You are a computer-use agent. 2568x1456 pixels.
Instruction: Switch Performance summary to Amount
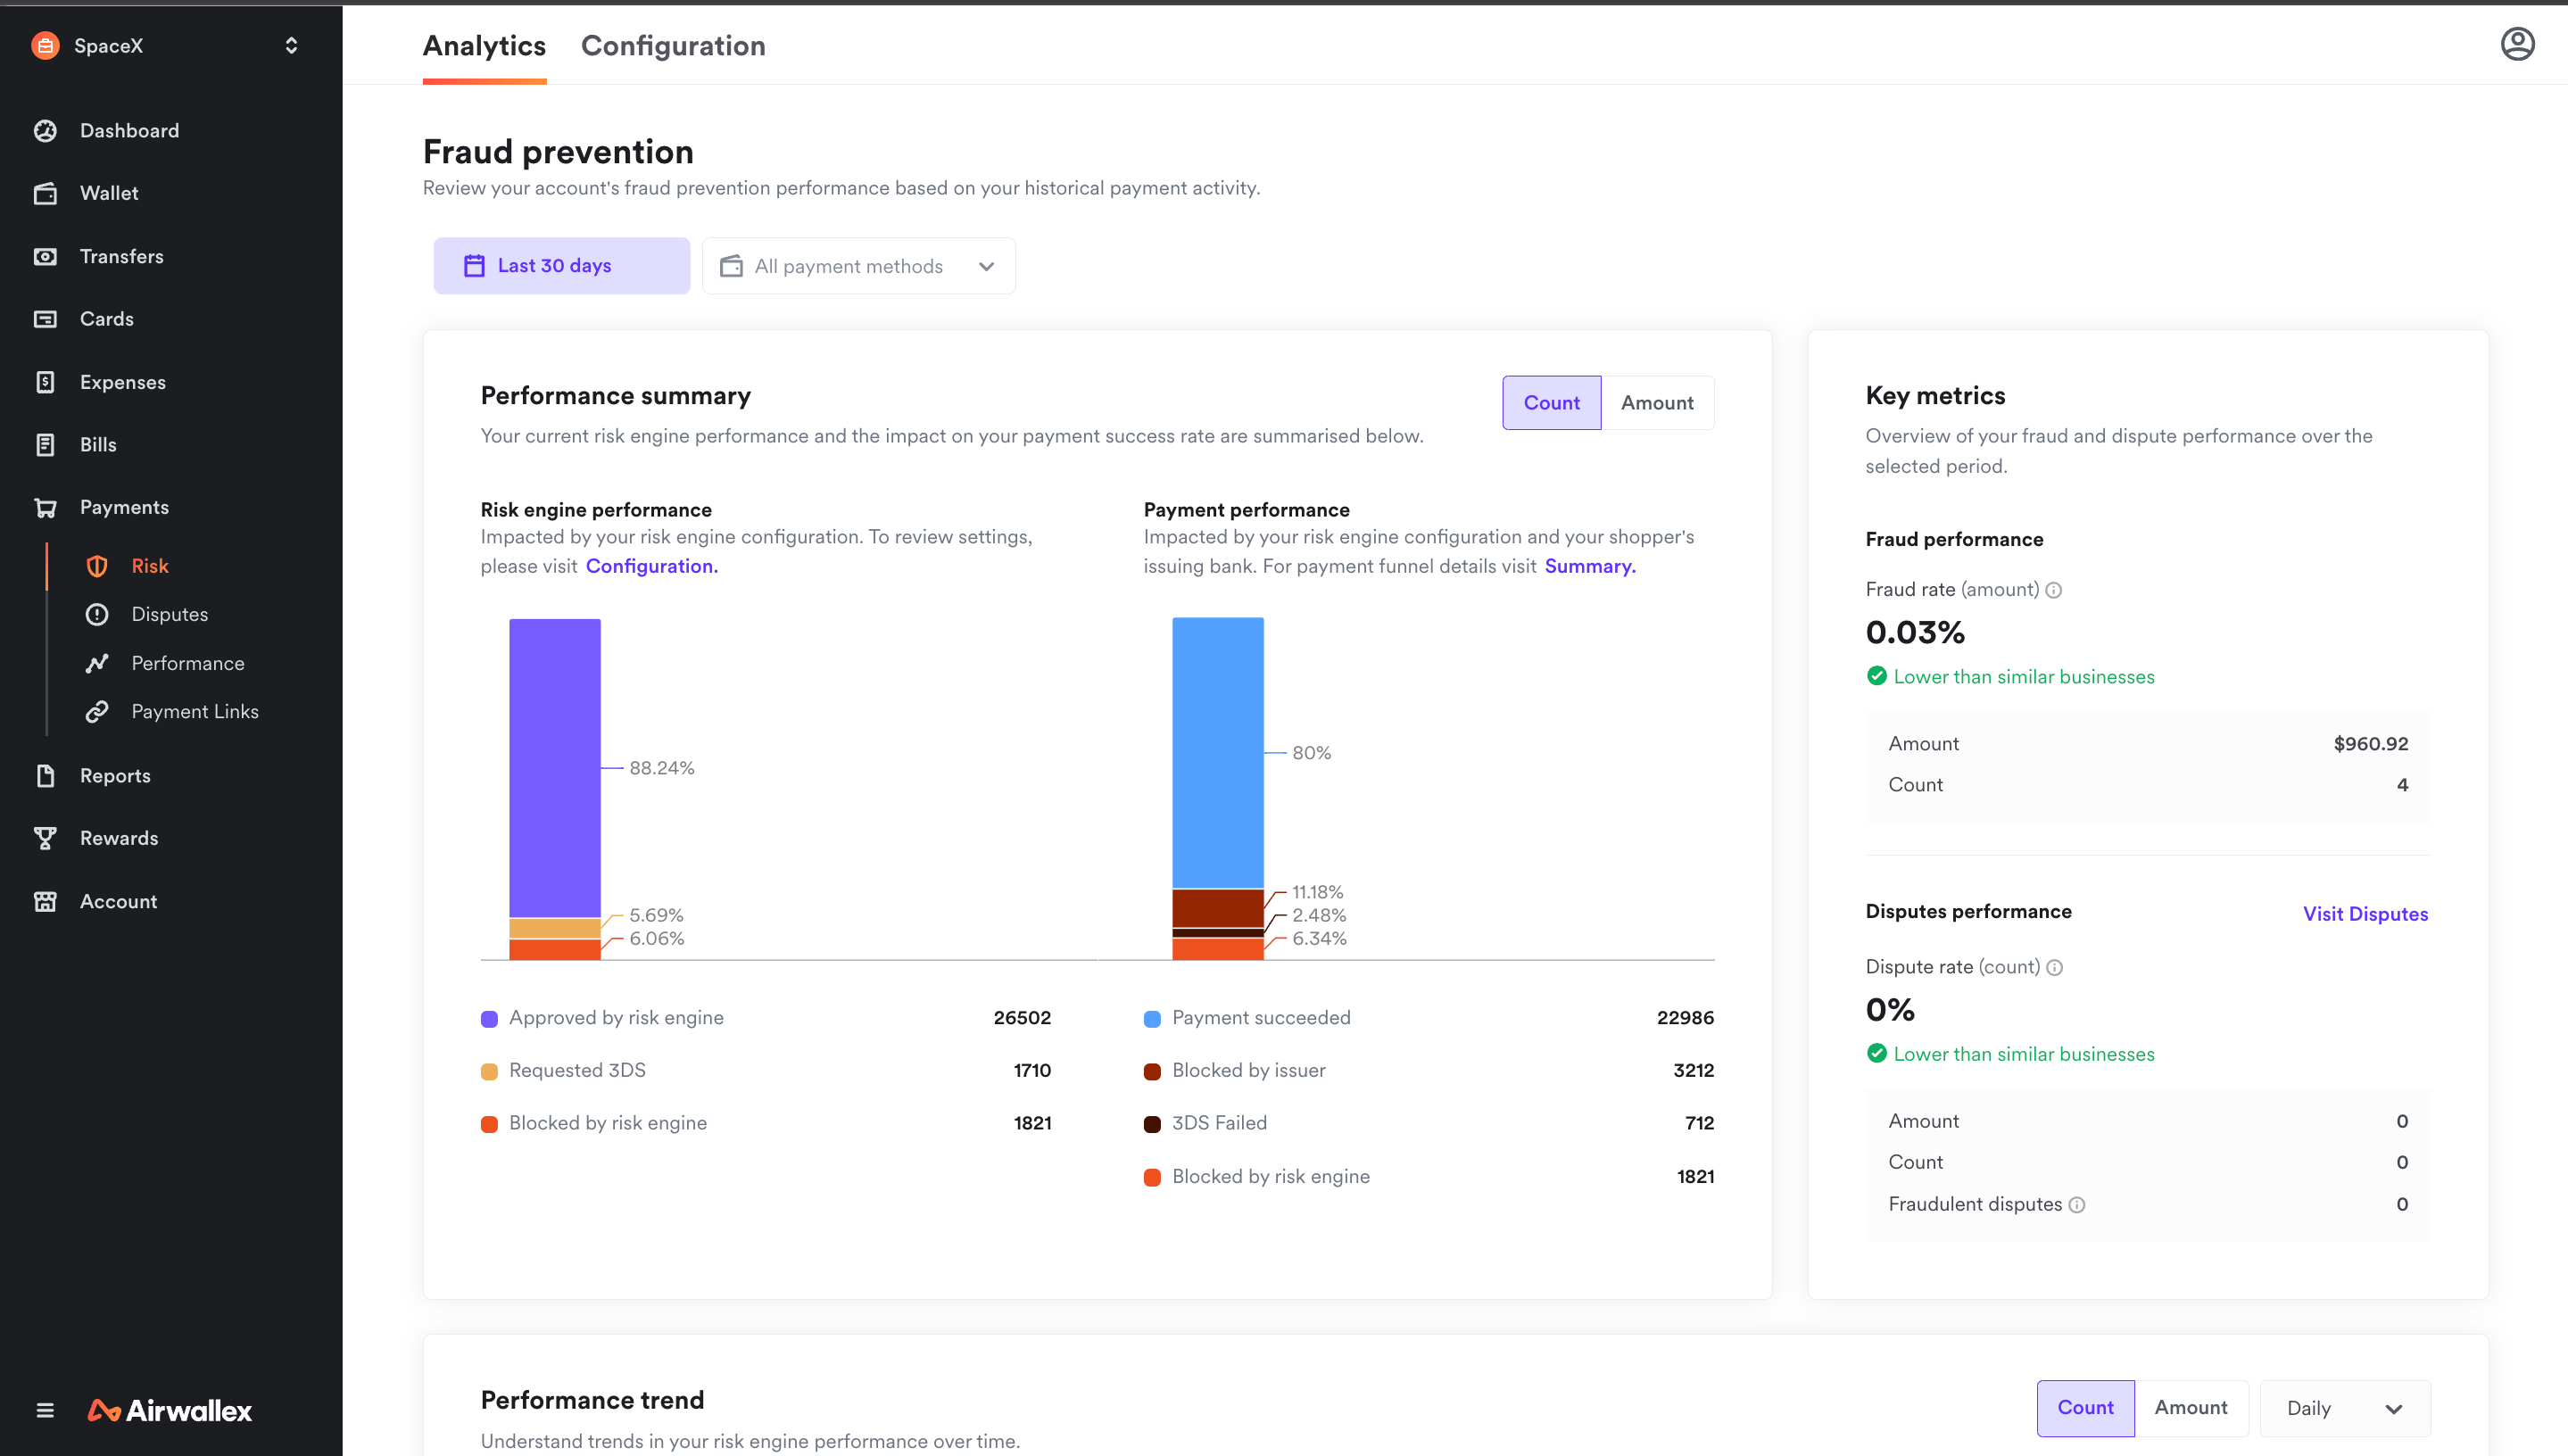pos(1656,403)
